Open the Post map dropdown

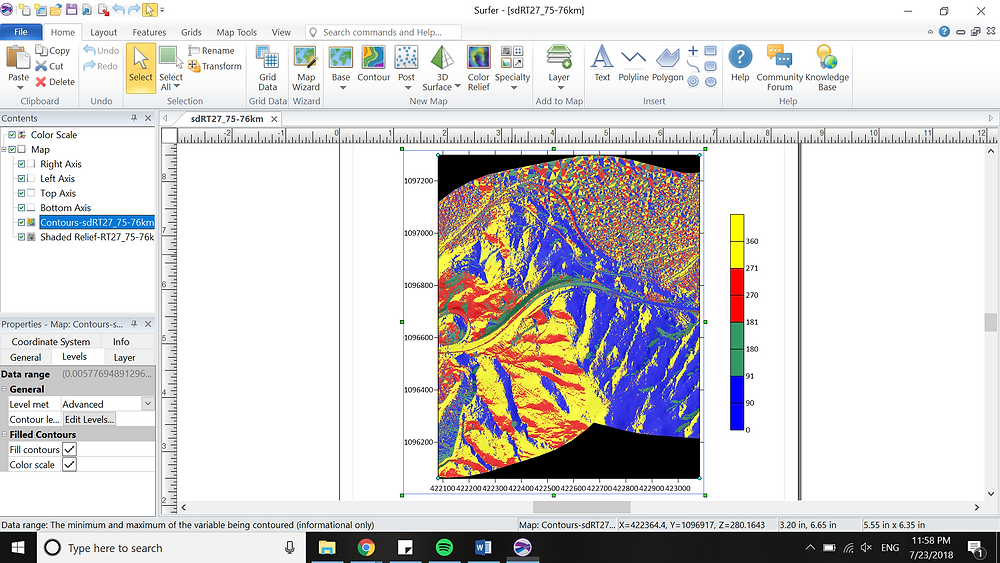408,88
